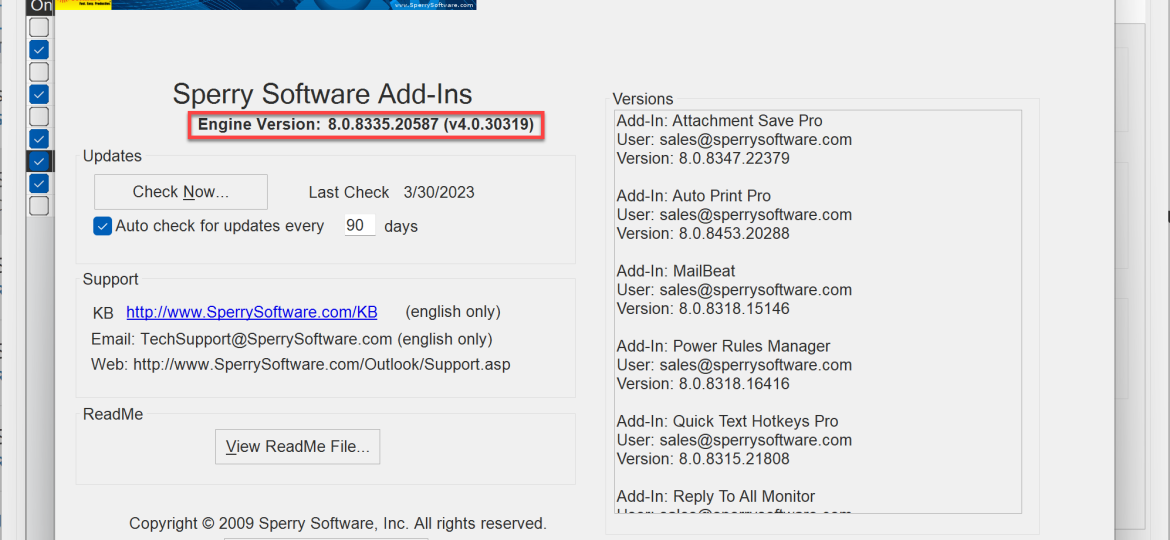
Task: Click the User line under Attachment Save Pro
Action: pos(734,139)
